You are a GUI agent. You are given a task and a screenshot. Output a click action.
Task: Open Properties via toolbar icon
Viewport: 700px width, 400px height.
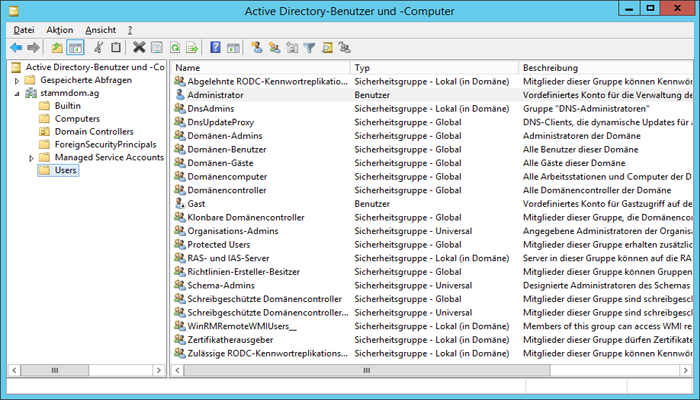157,47
